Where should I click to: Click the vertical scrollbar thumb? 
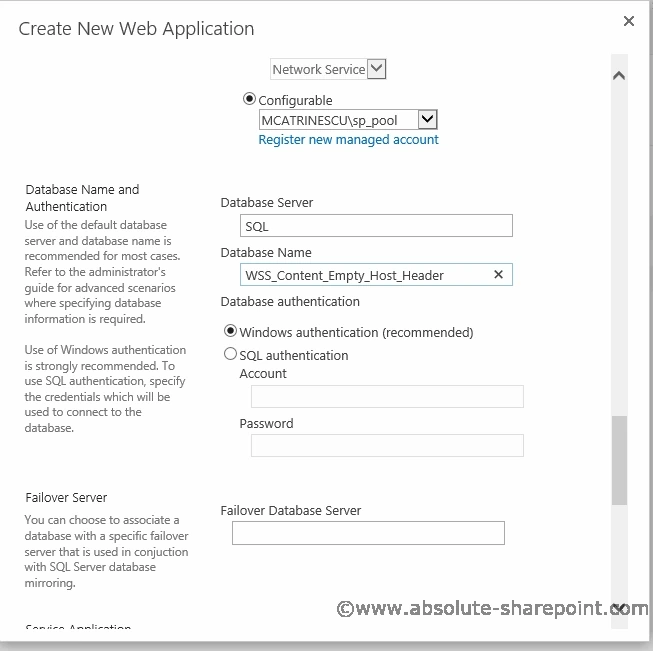coord(619,460)
